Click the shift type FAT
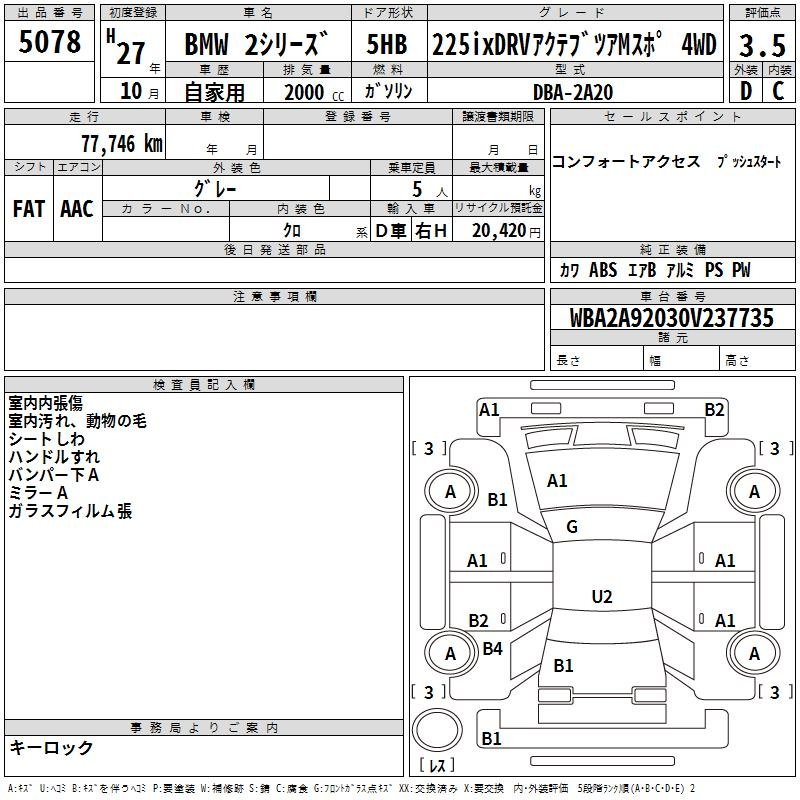The width and height of the screenshot is (800, 800). (29, 209)
